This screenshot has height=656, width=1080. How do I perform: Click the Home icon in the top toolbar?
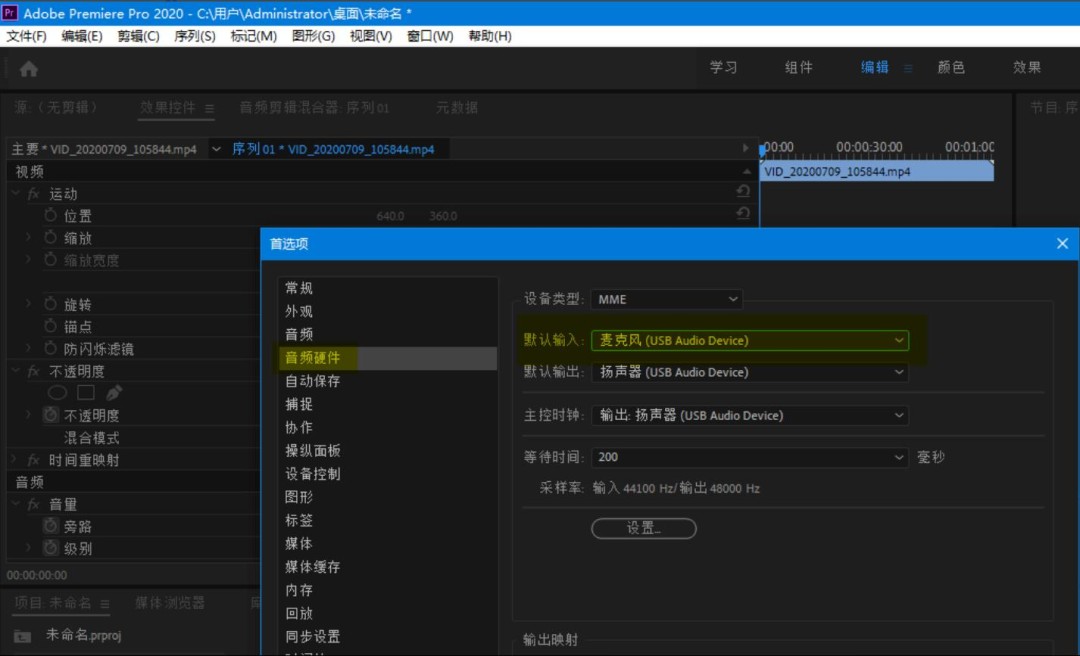click(28, 68)
